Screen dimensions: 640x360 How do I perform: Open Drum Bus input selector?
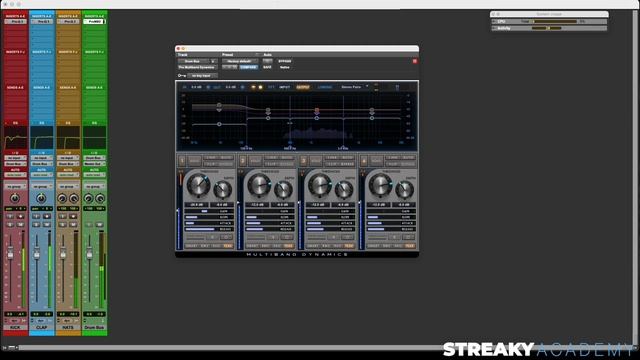[94, 158]
